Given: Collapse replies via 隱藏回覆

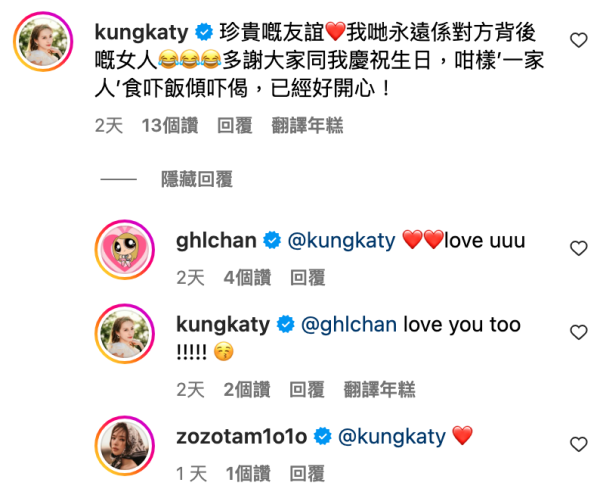Looking at the screenshot, I should (197, 179).
